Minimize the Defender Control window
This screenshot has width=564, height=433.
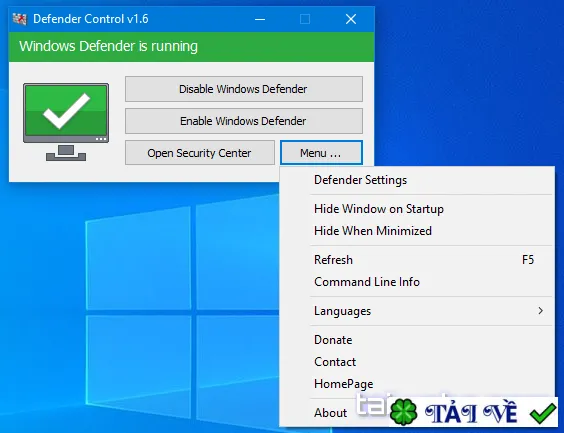point(260,19)
